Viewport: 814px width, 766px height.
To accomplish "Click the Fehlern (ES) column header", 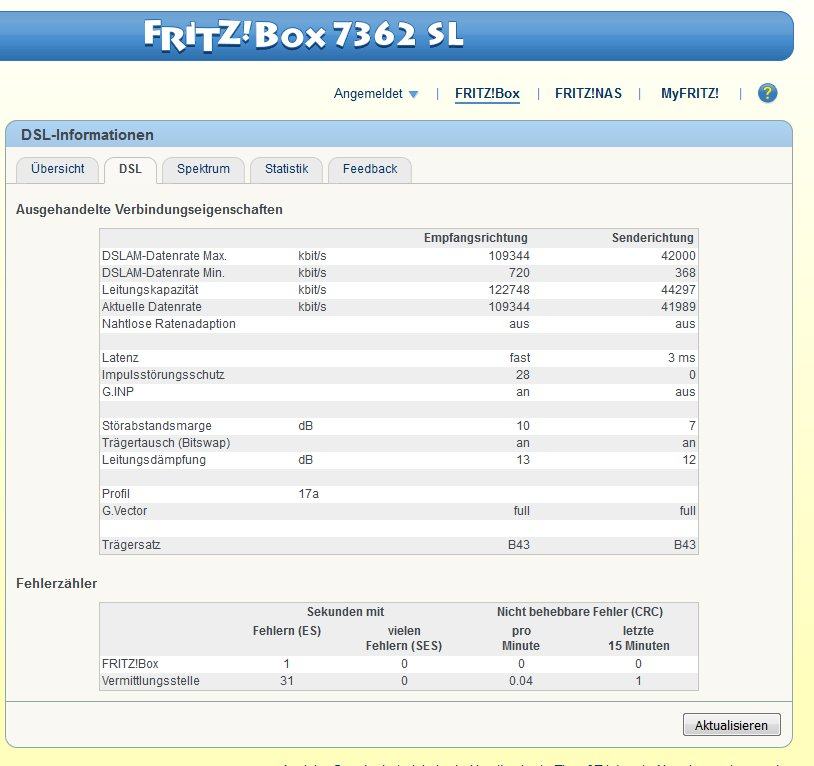I will (287, 631).
